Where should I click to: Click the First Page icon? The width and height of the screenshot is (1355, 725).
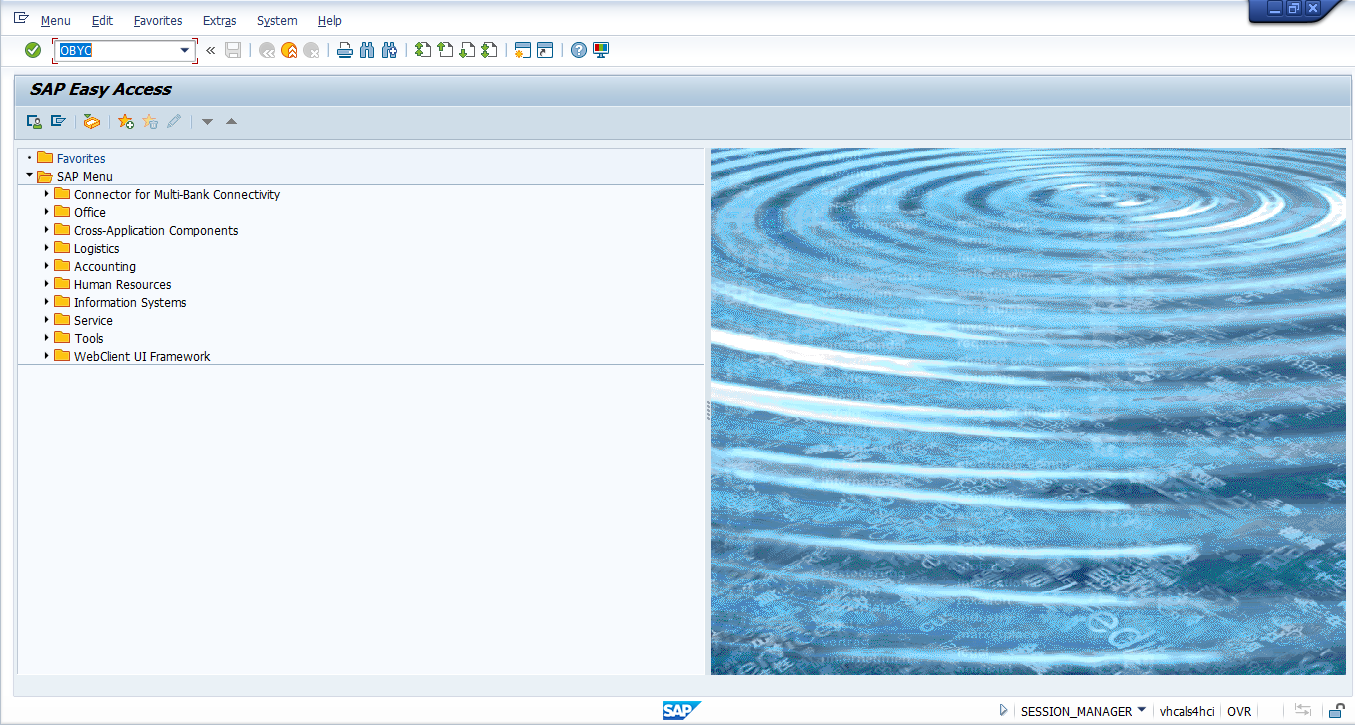tap(423, 50)
